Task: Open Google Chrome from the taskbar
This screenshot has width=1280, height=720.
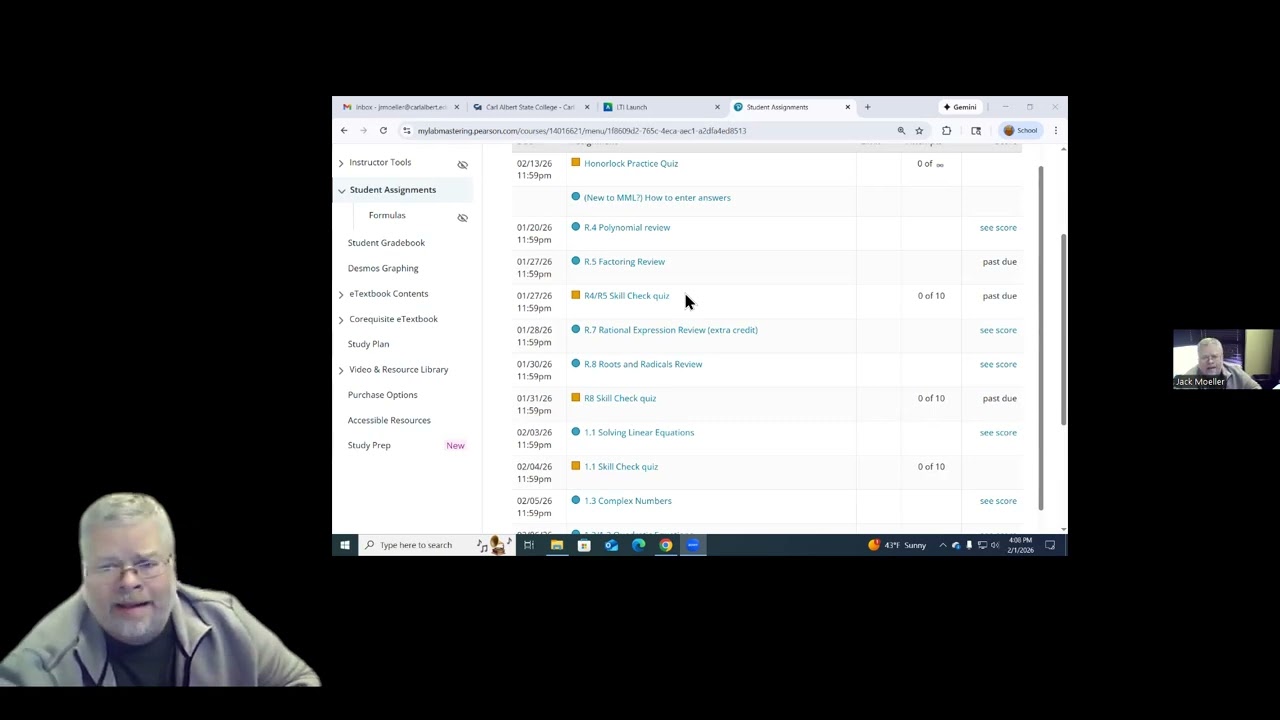Action: tap(666, 545)
